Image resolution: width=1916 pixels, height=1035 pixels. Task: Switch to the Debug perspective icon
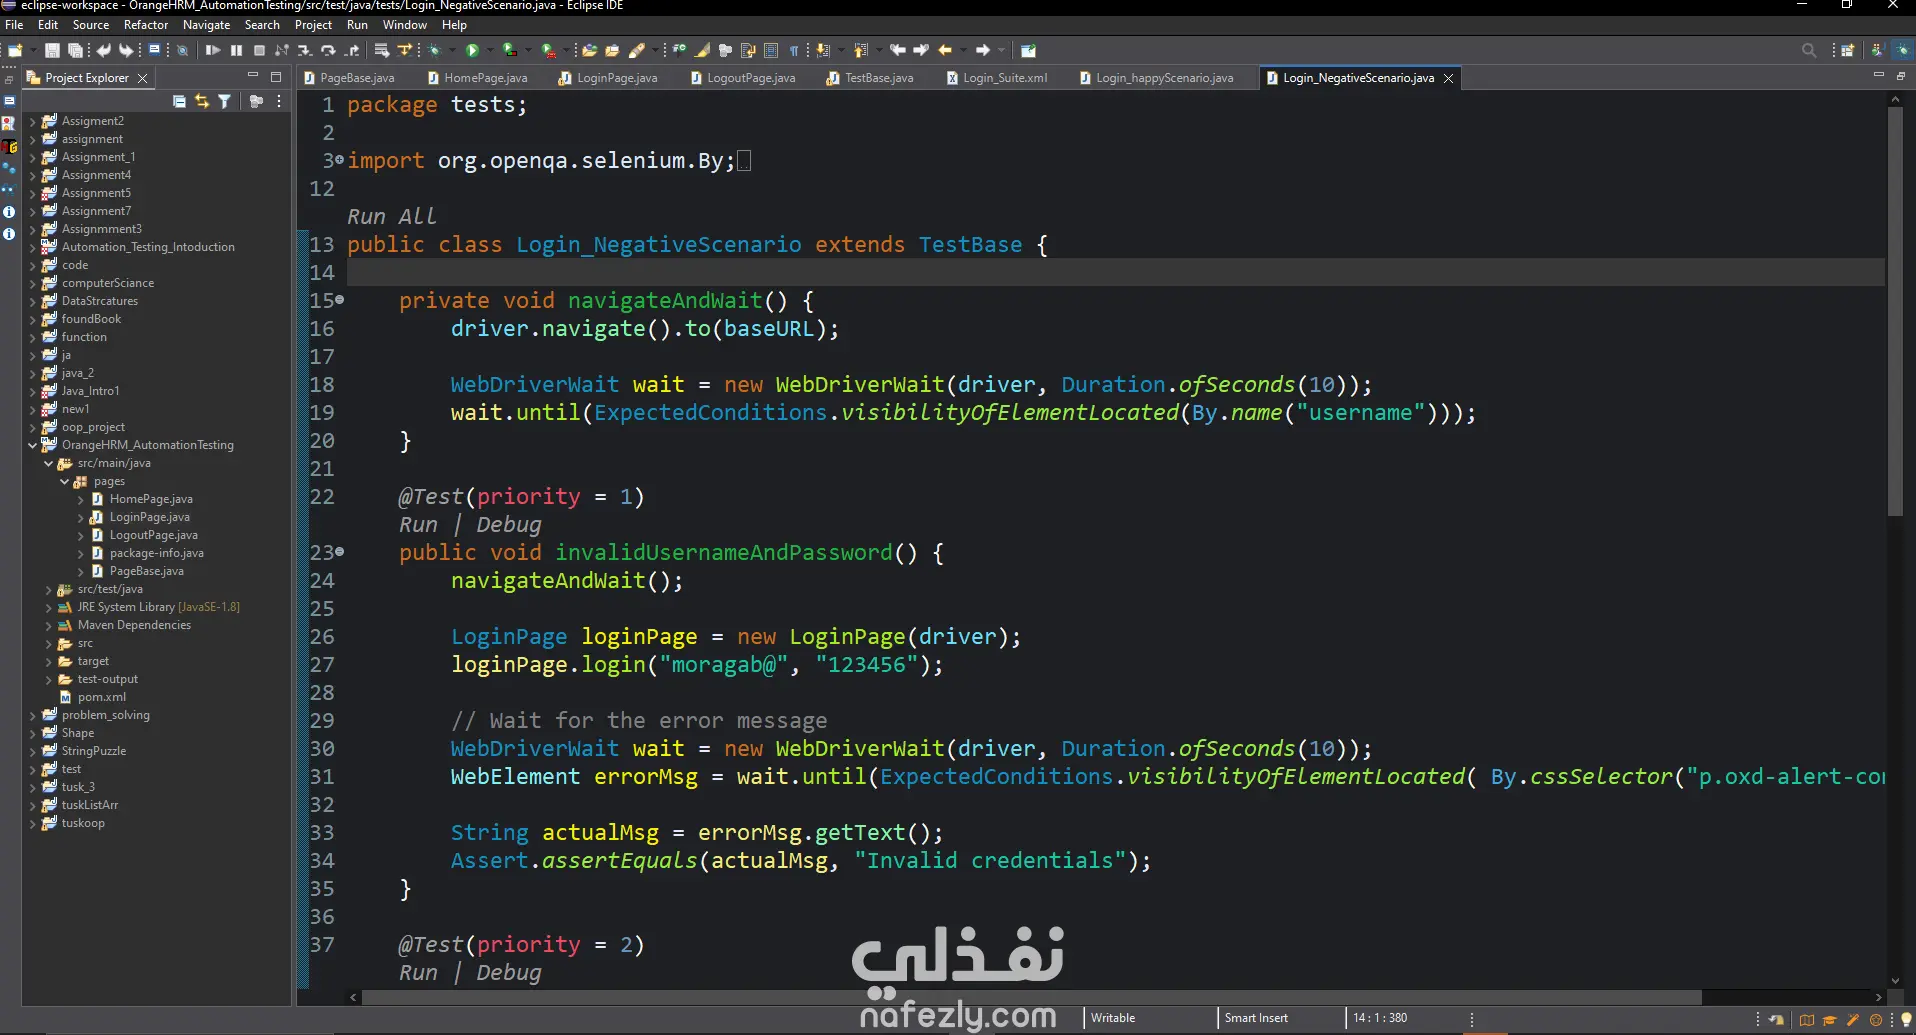point(1903,50)
